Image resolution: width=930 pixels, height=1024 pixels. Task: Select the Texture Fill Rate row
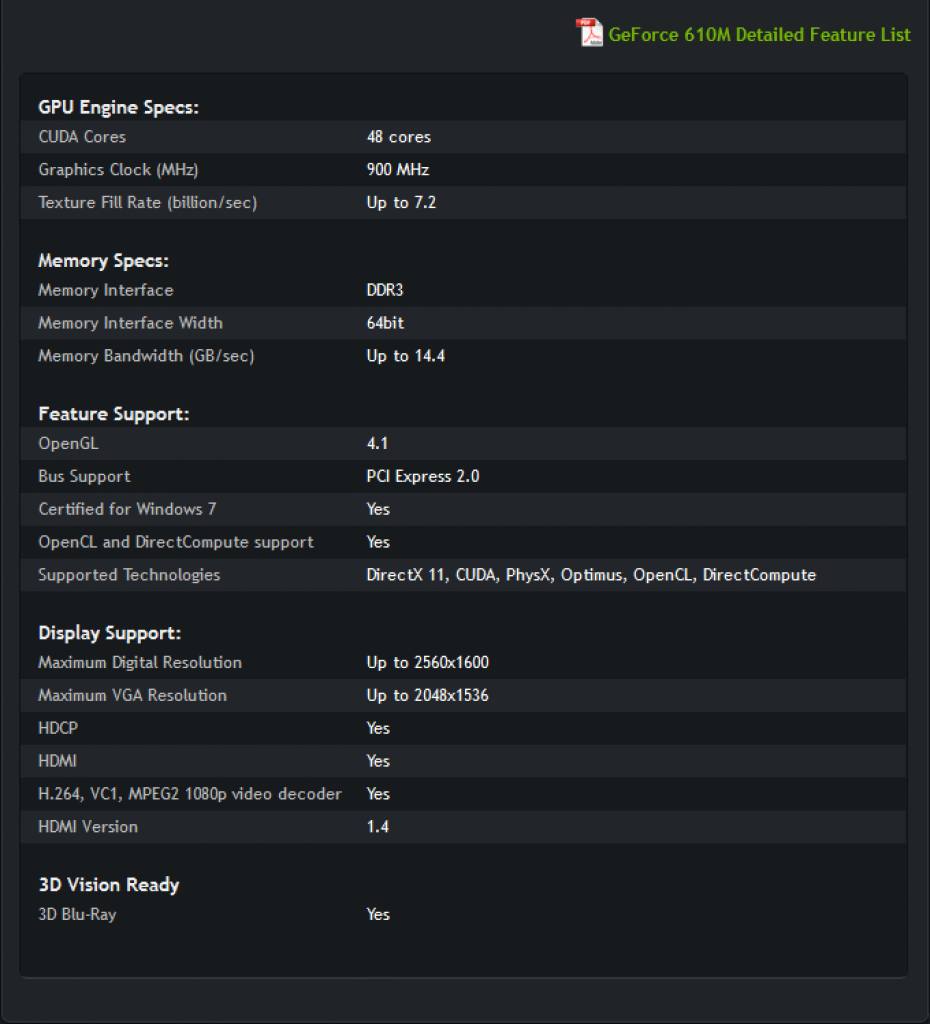coord(463,202)
